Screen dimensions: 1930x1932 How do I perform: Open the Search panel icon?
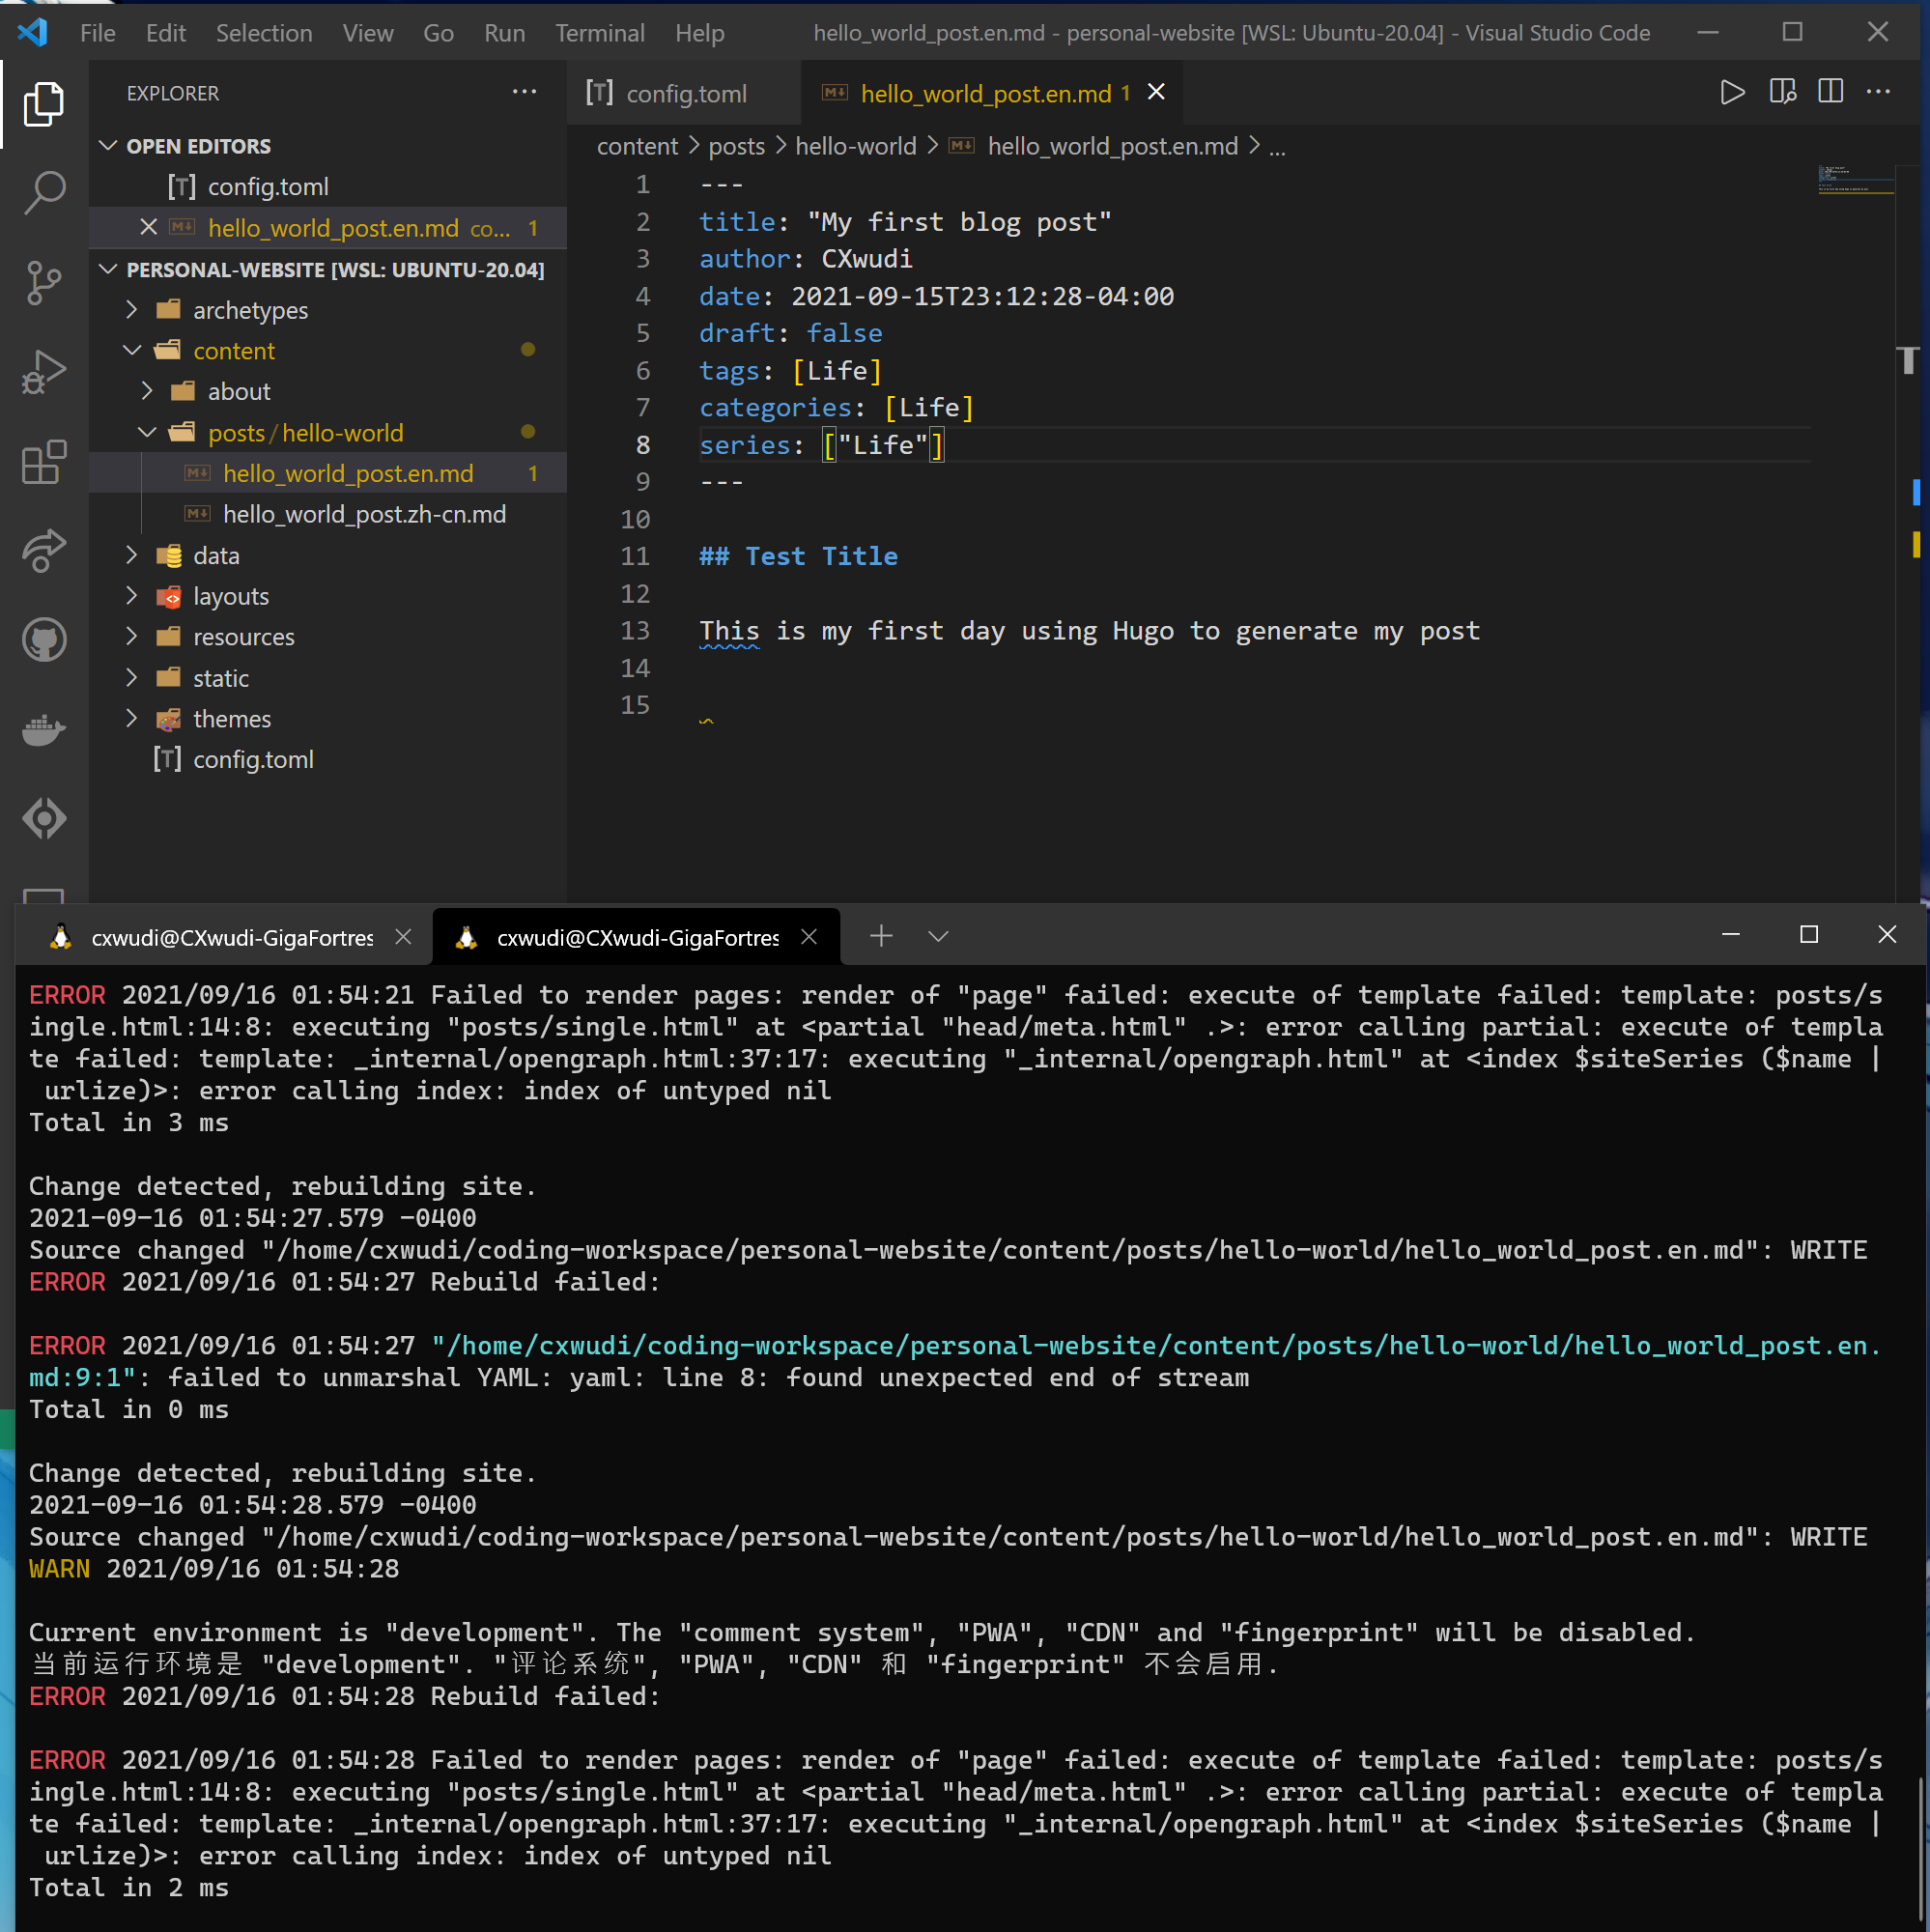(44, 192)
